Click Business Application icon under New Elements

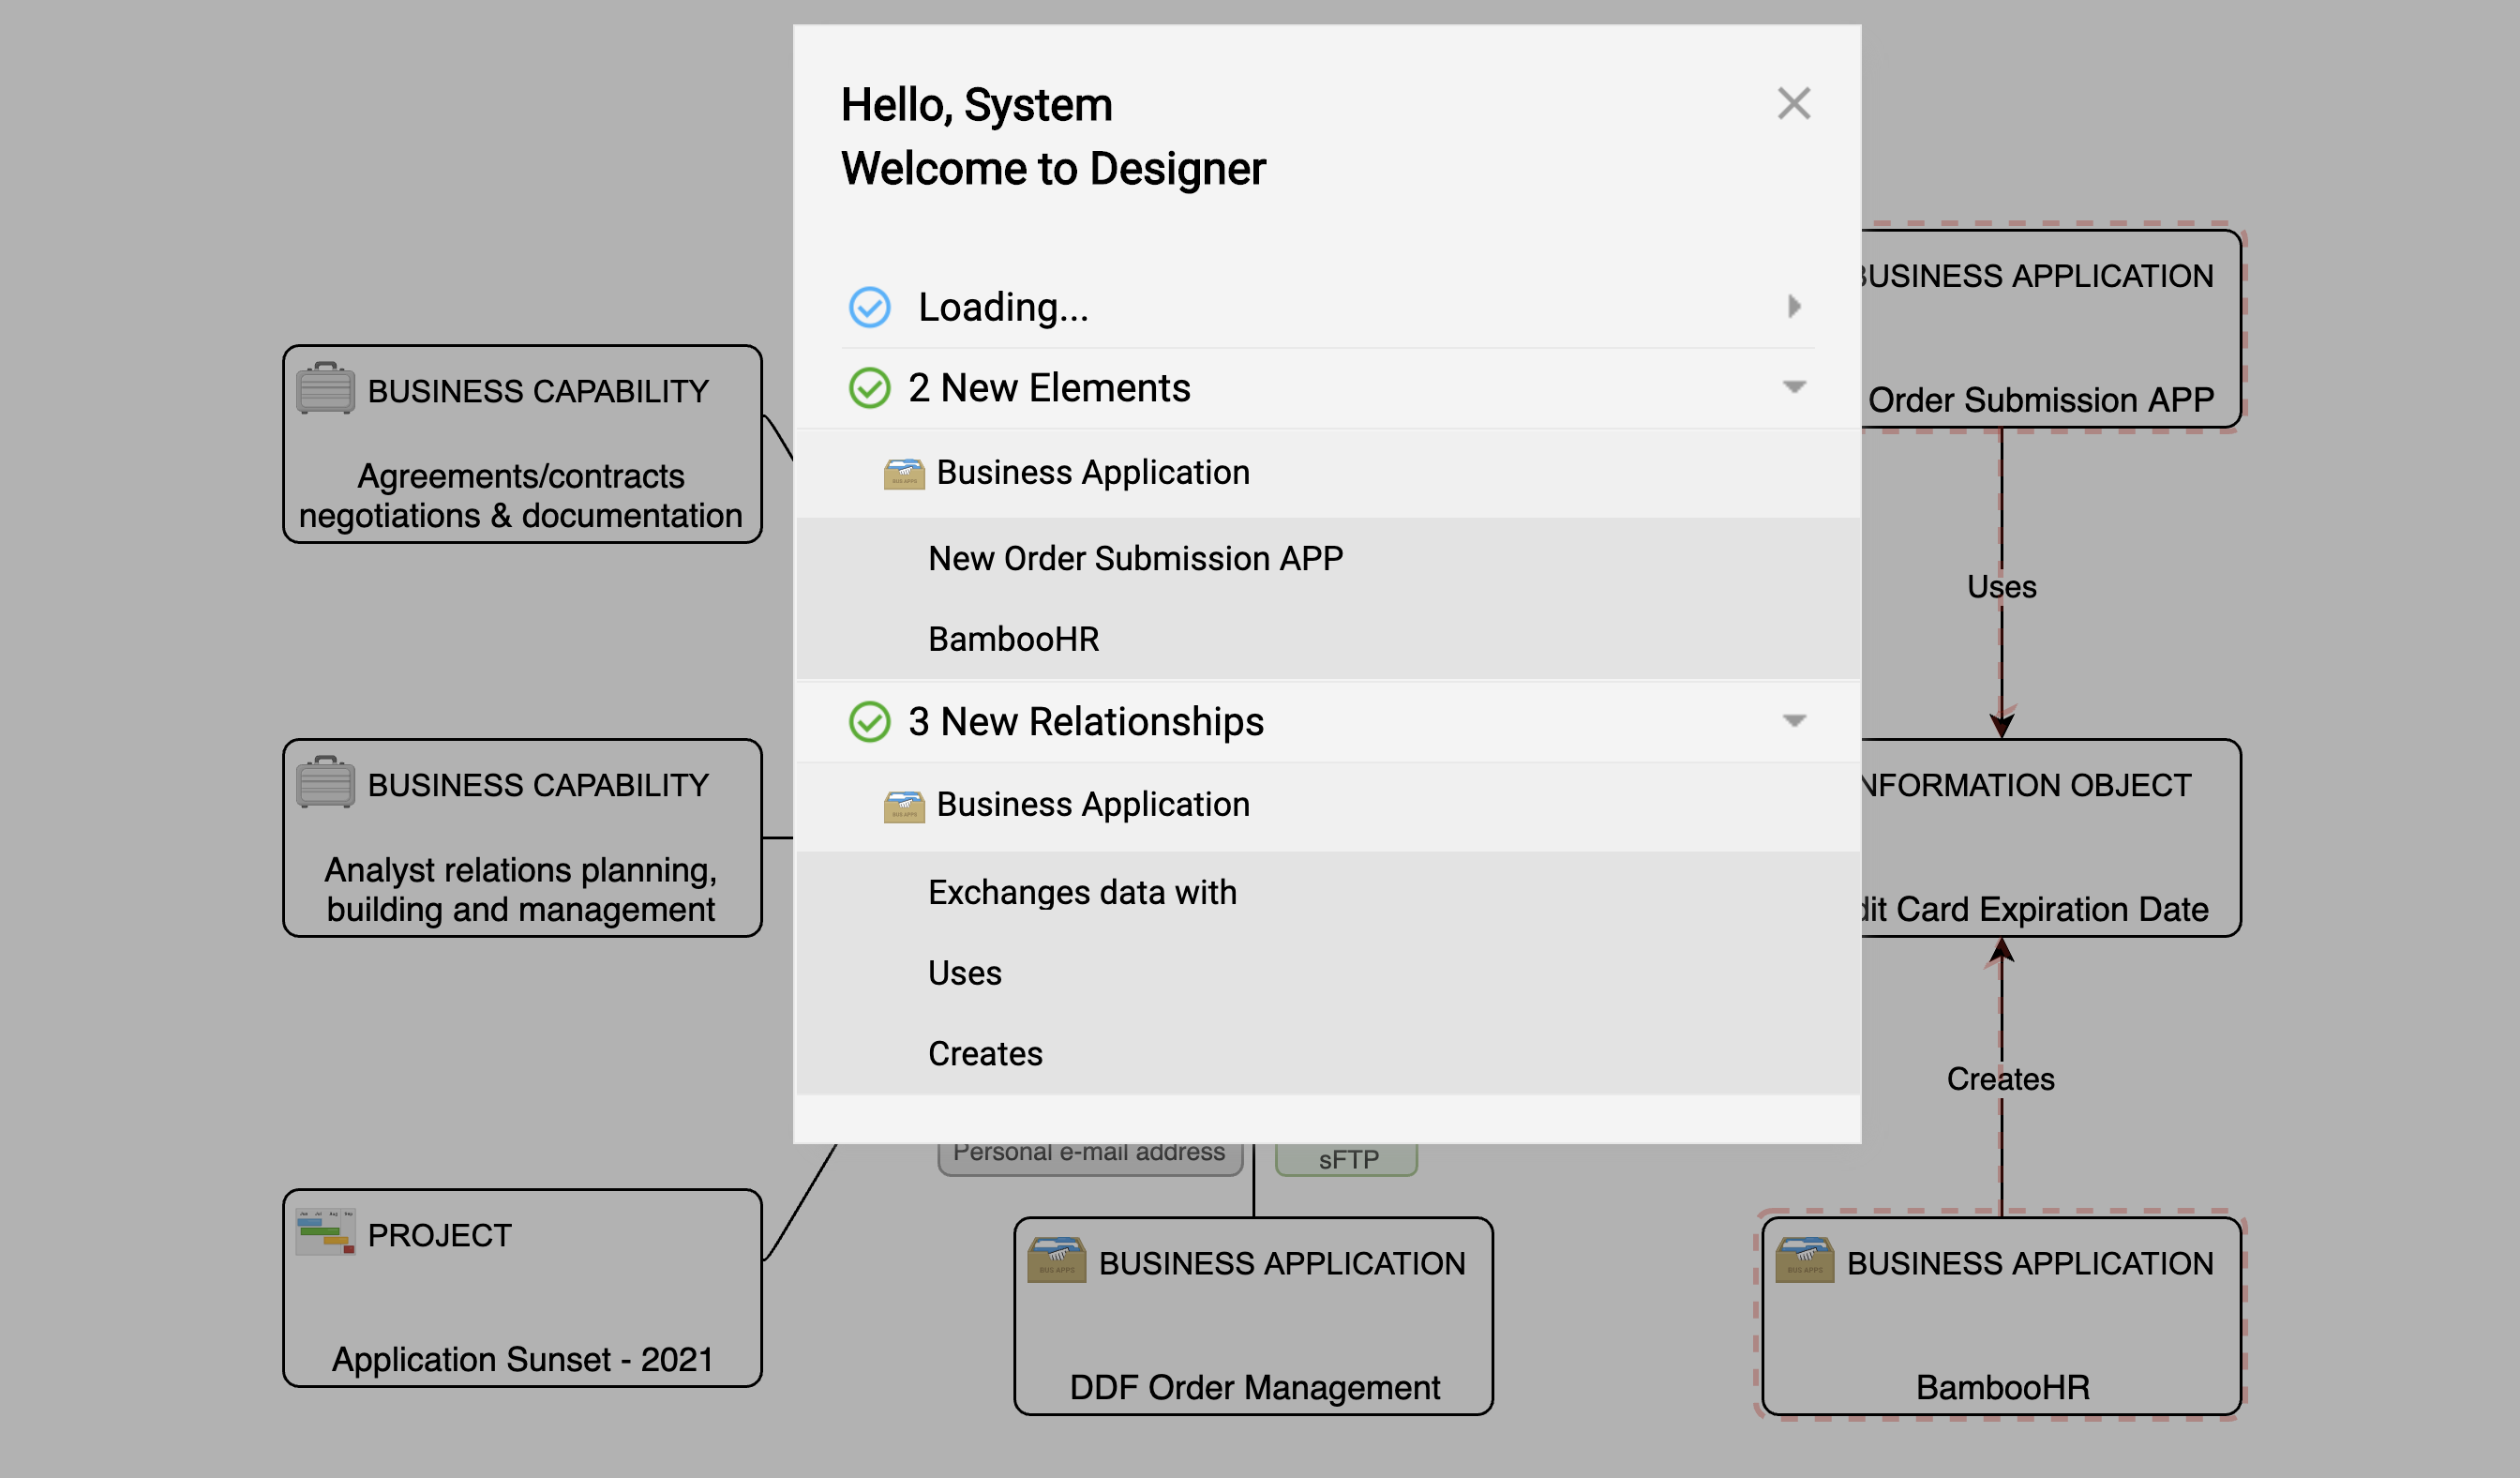point(903,473)
